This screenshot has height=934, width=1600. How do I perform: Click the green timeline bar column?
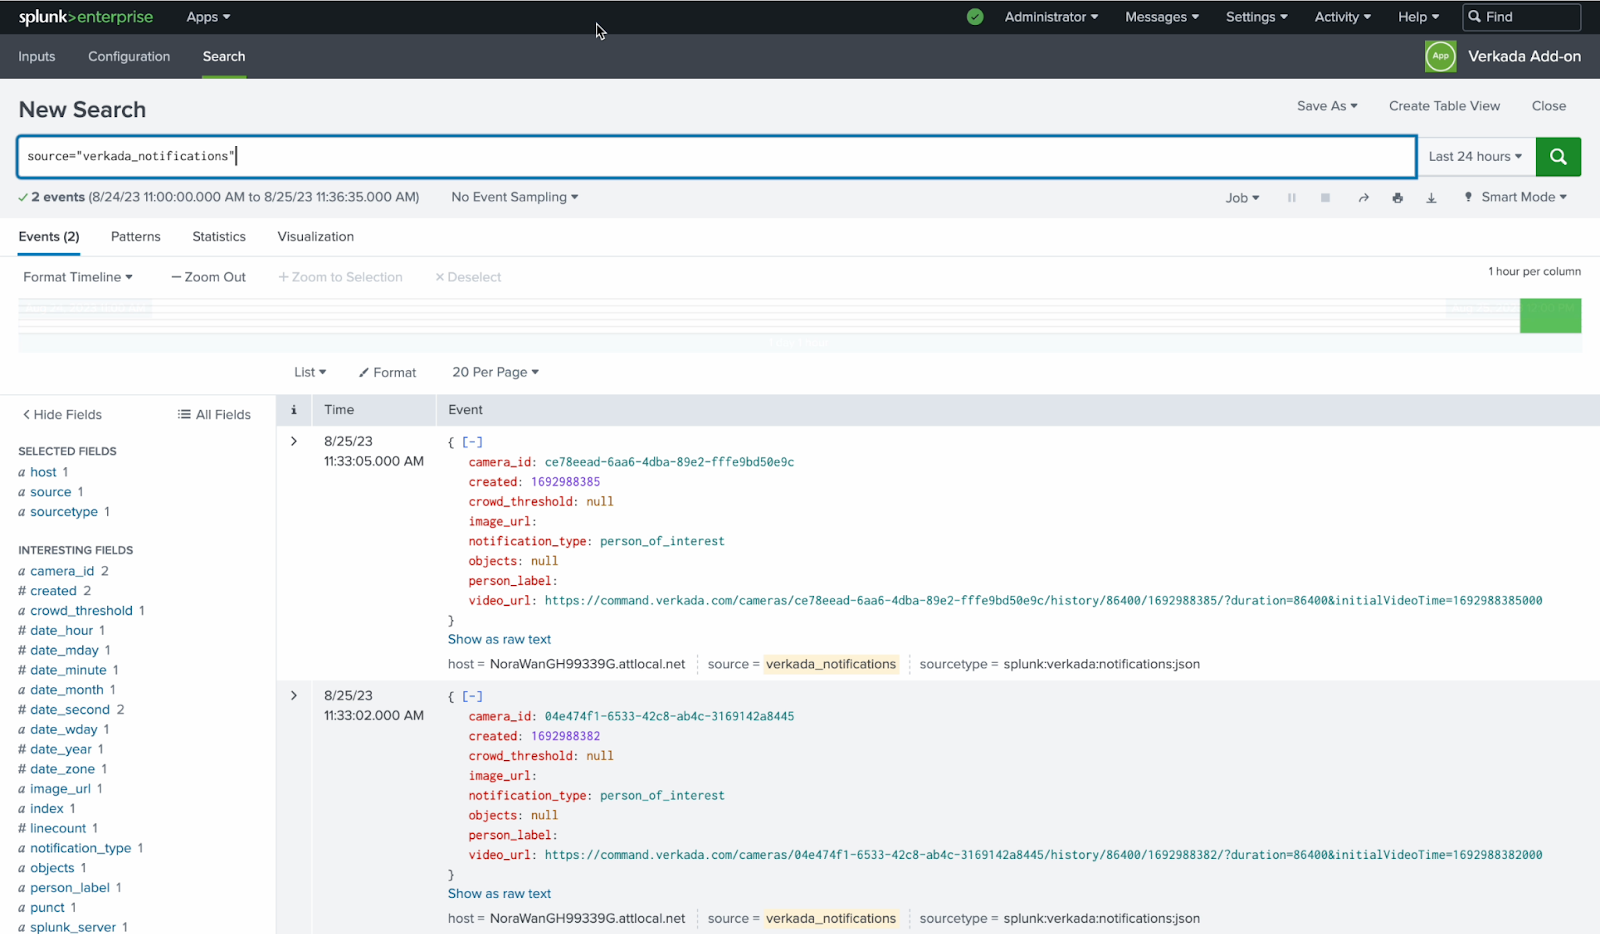[x=1550, y=316]
